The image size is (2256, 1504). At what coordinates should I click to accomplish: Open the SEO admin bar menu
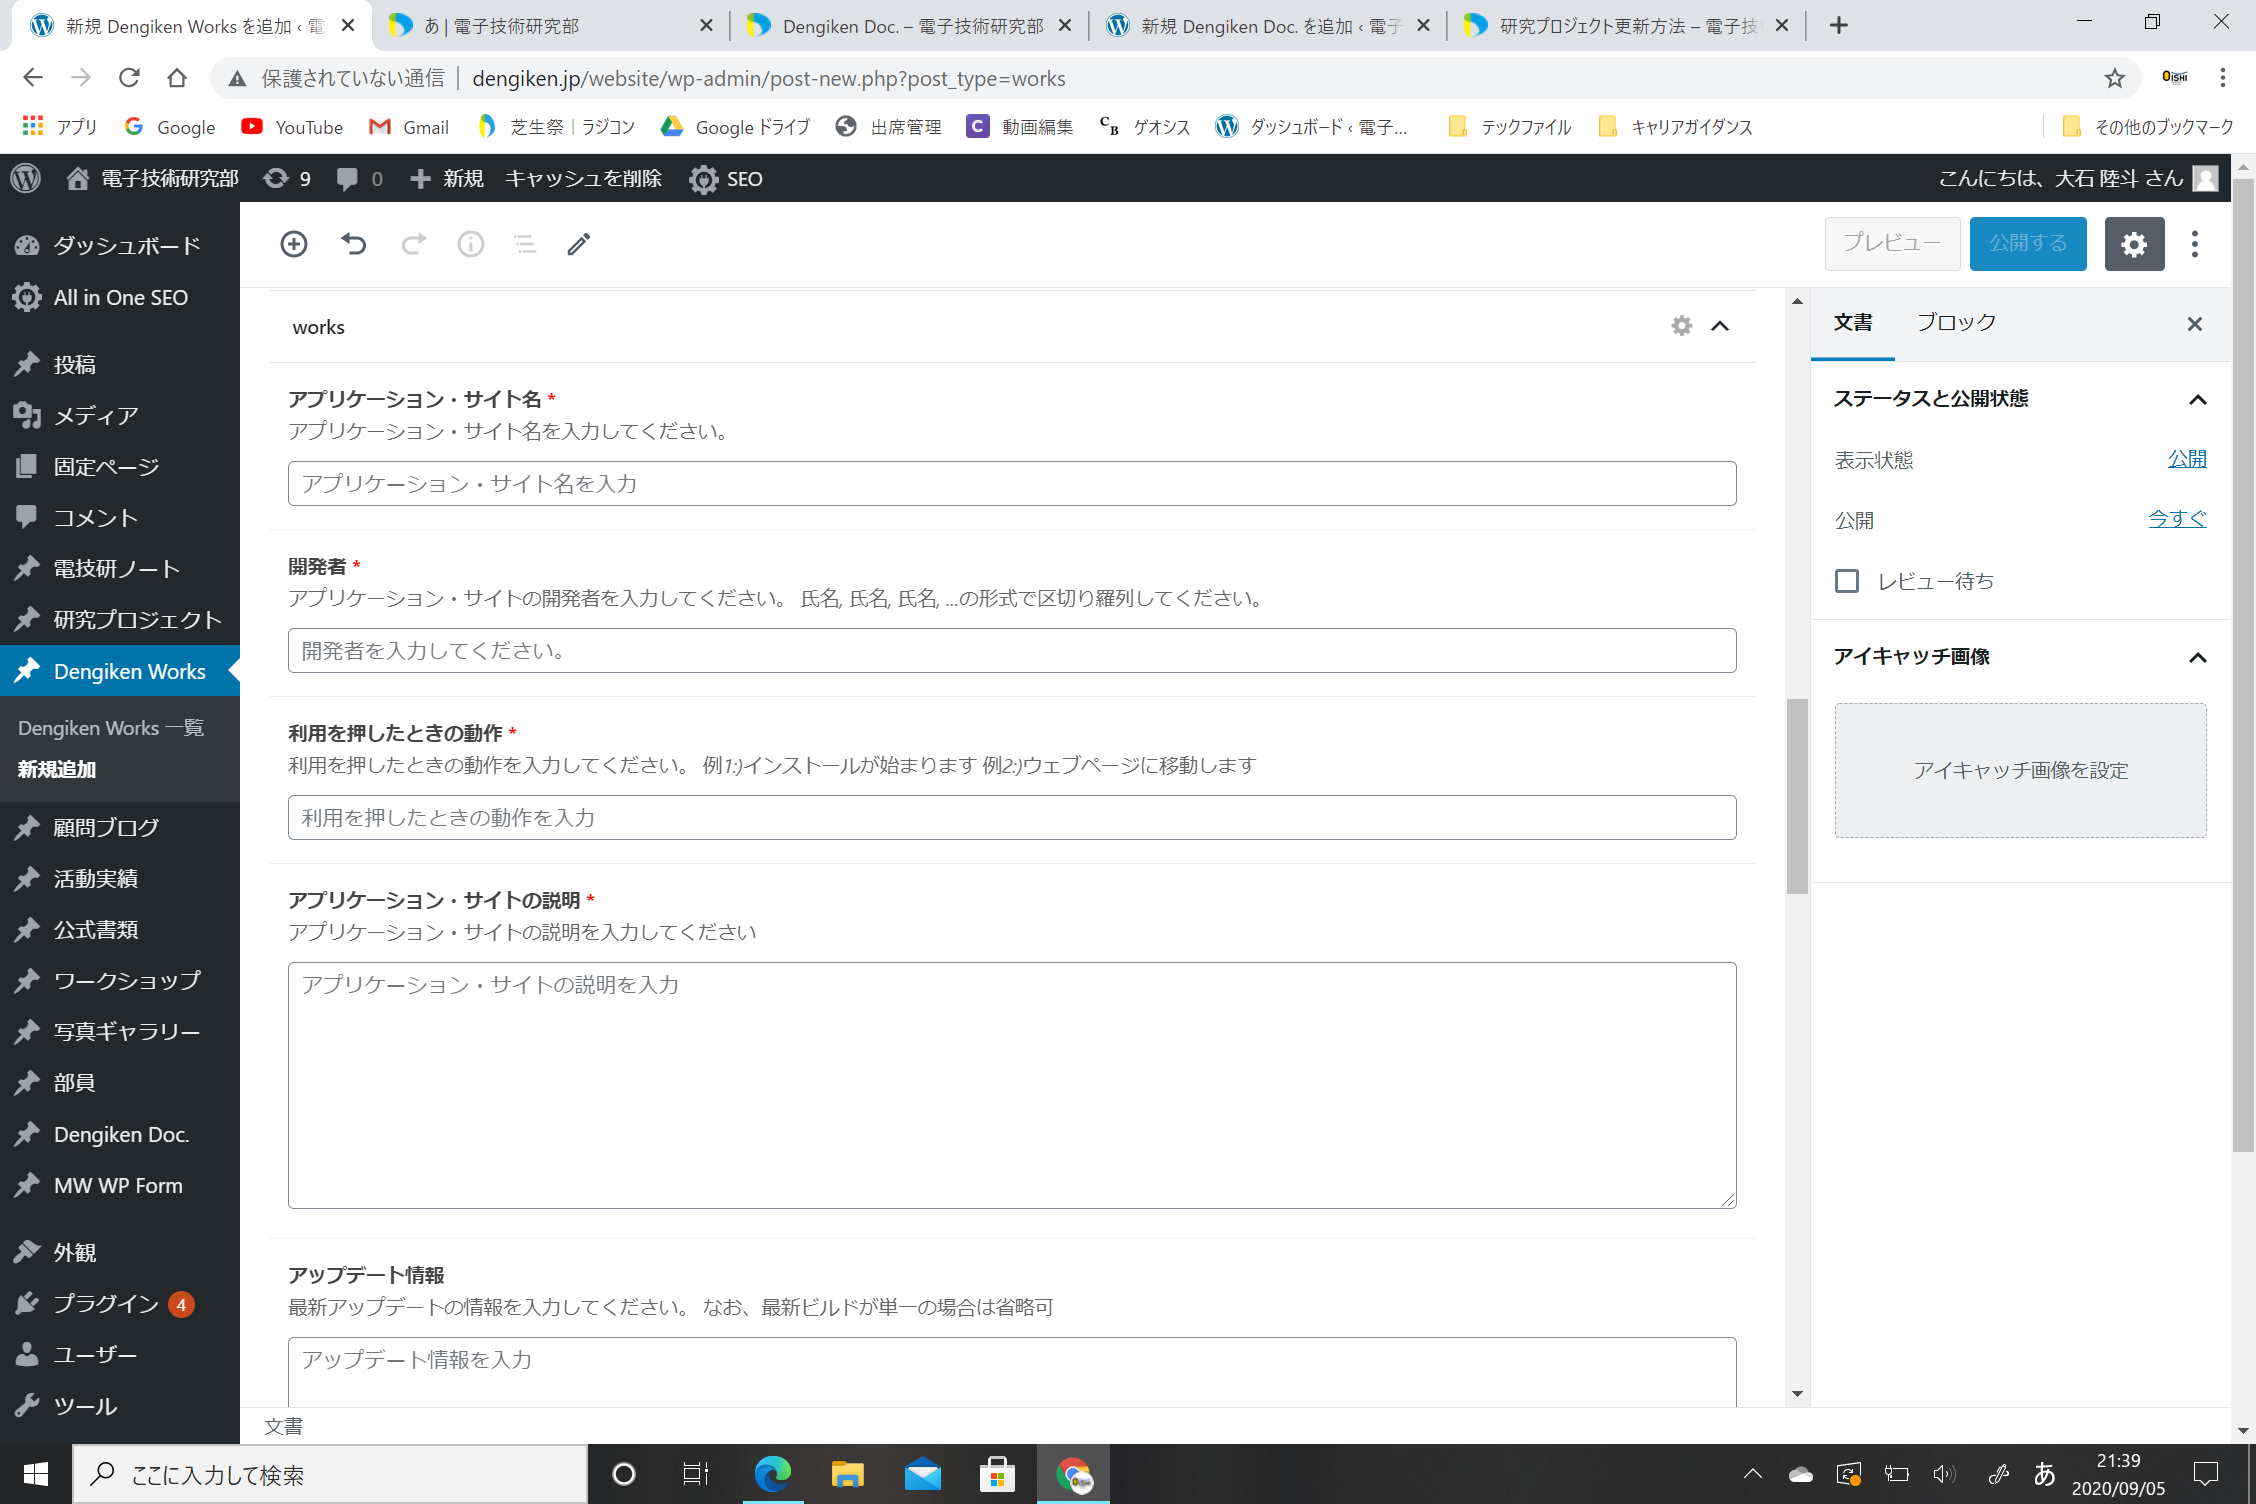(x=726, y=178)
